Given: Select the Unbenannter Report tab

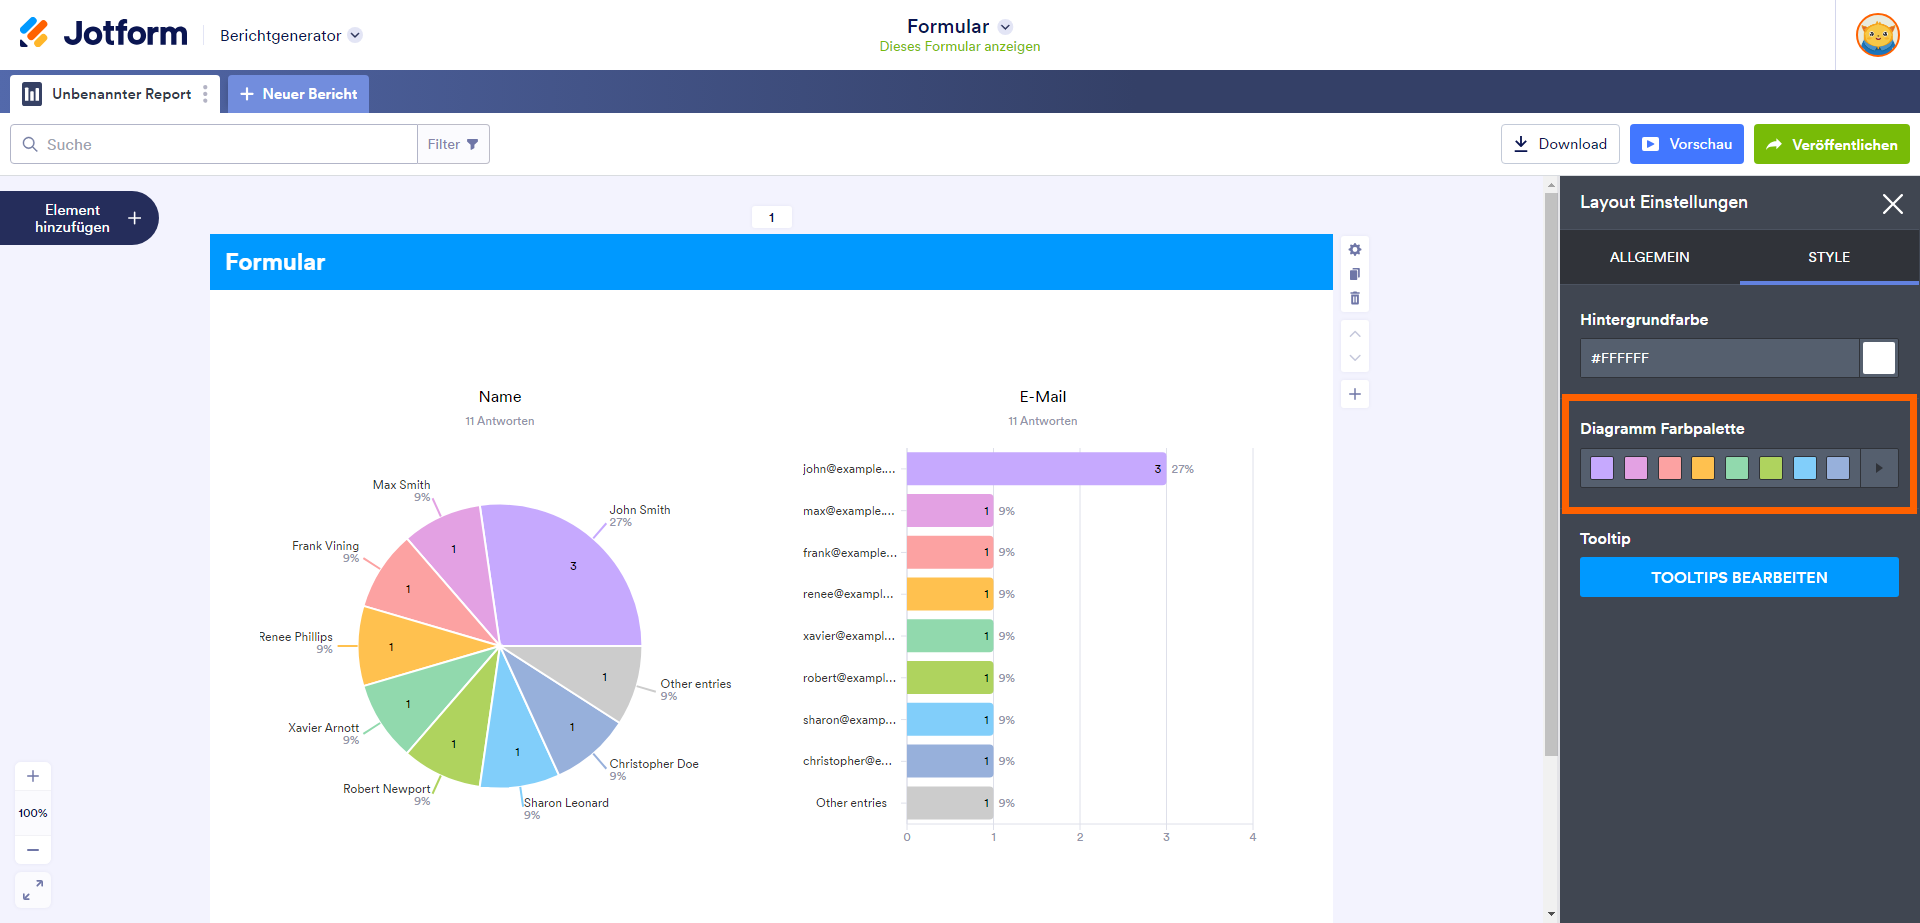Looking at the screenshot, I should [x=108, y=94].
